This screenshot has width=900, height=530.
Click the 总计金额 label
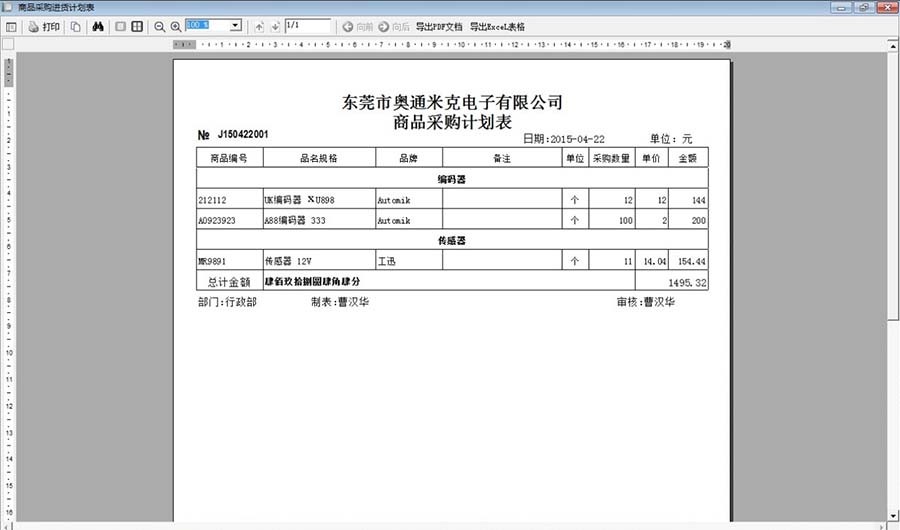(229, 282)
